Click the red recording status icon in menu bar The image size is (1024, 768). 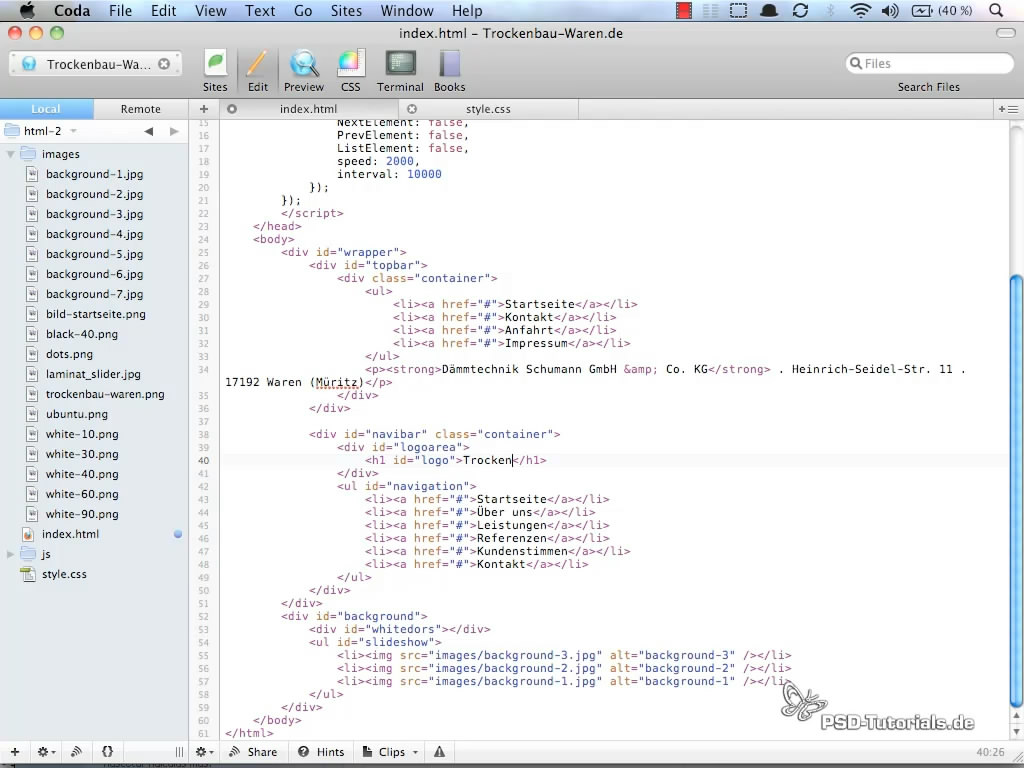coord(684,10)
